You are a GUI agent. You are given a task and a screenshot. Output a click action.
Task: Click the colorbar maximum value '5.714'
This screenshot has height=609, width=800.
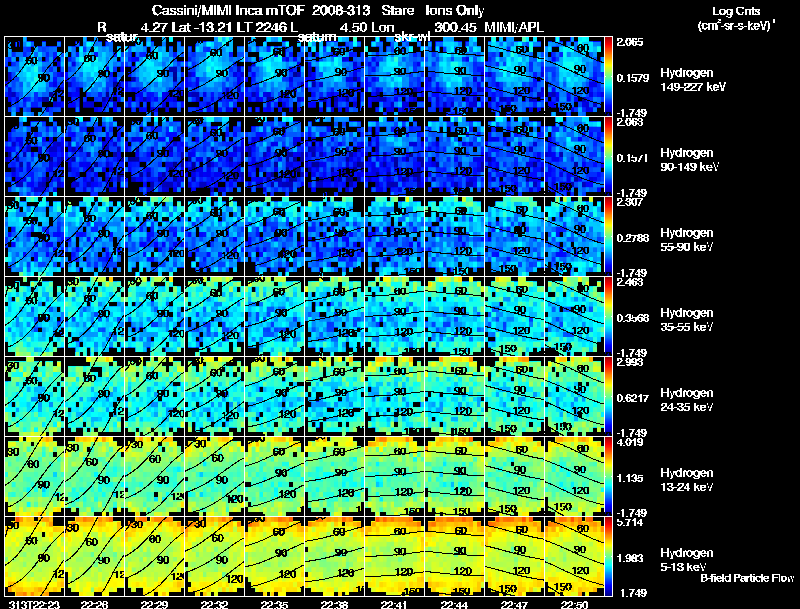[630, 522]
